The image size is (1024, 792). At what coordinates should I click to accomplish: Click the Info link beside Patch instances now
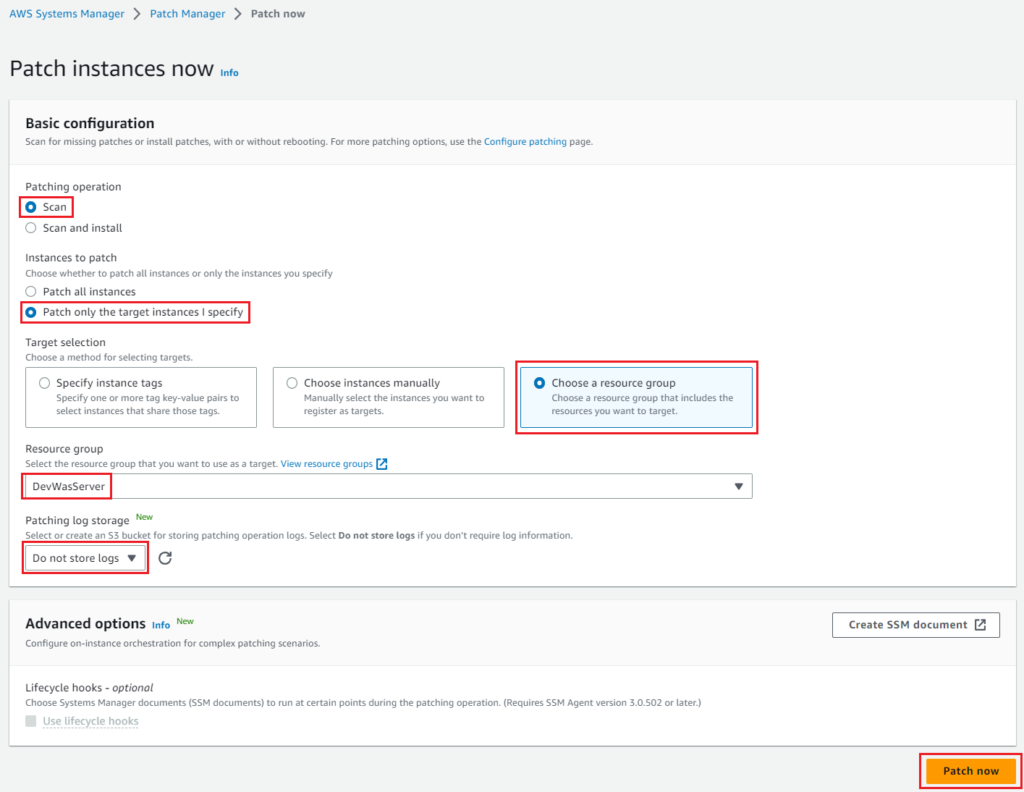[229, 73]
